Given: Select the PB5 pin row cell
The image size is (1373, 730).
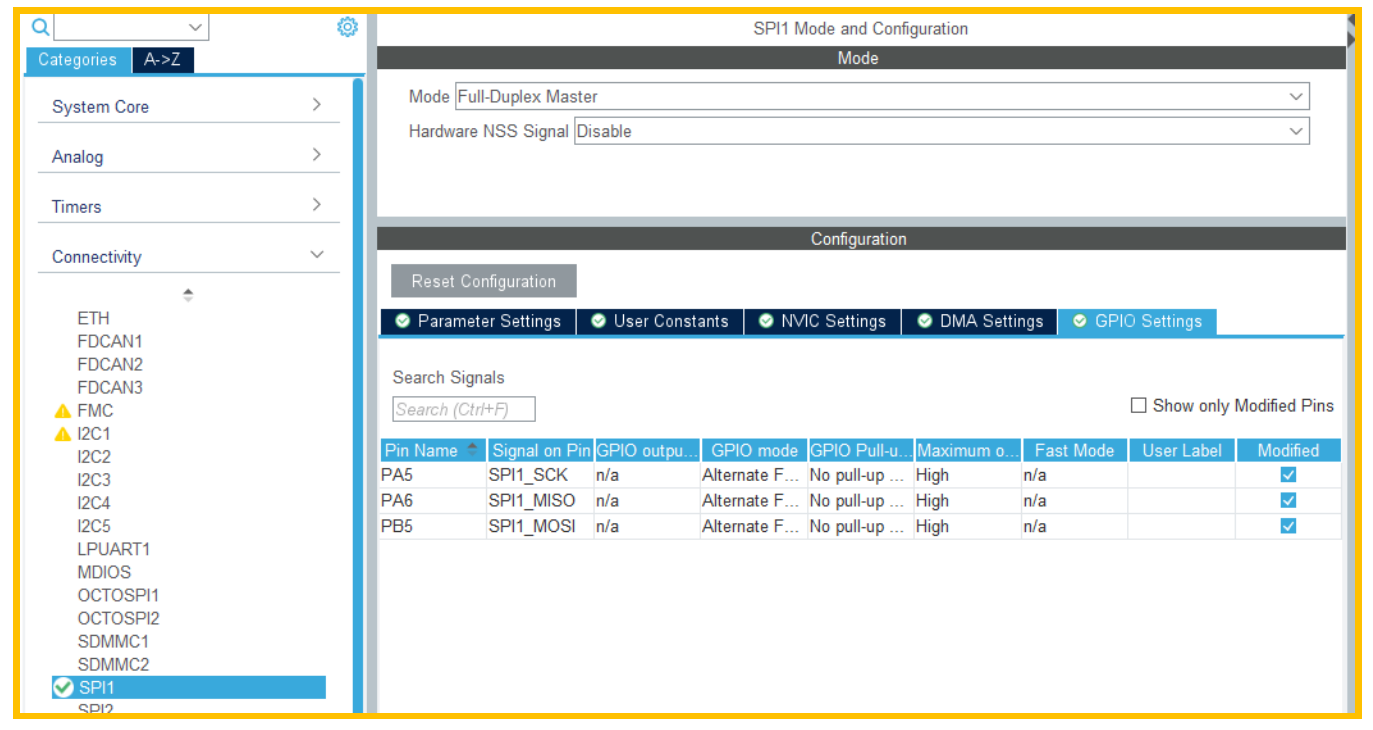Looking at the screenshot, I should click(x=433, y=526).
